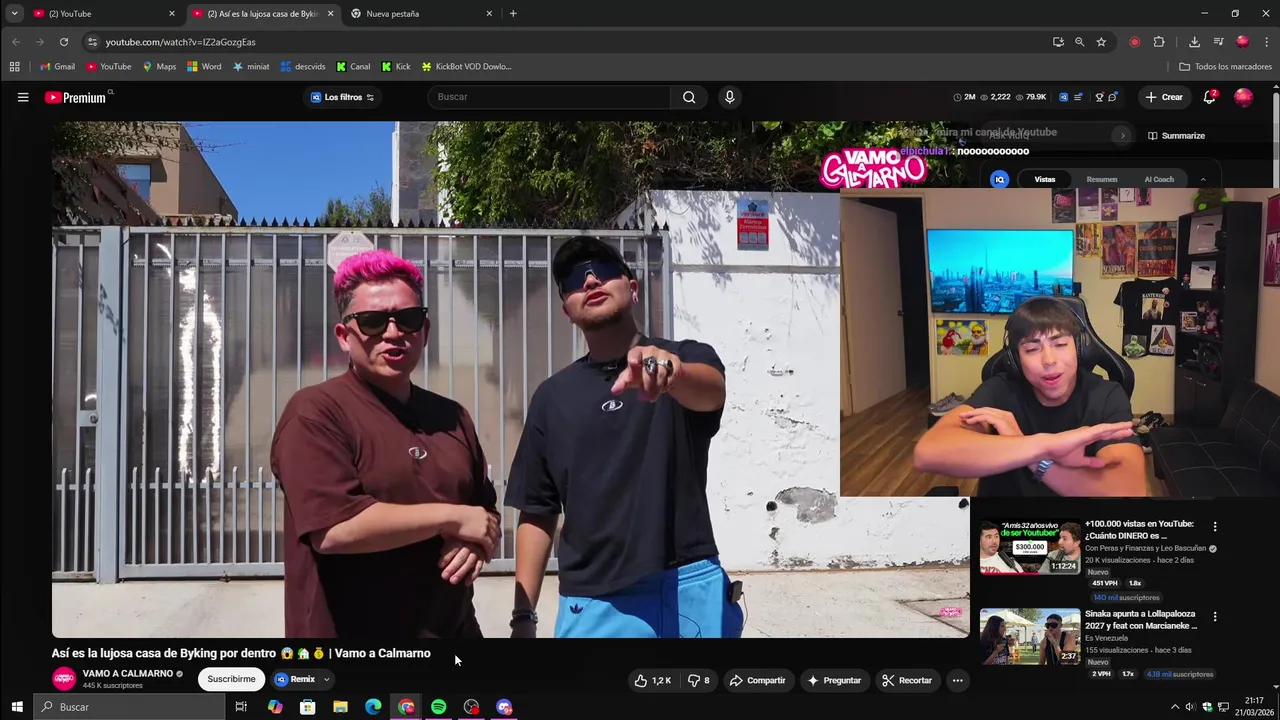Screen dimensions: 1280x720
Task: Expand the Remix button dropdown arrow
Action: pyautogui.click(x=326, y=680)
